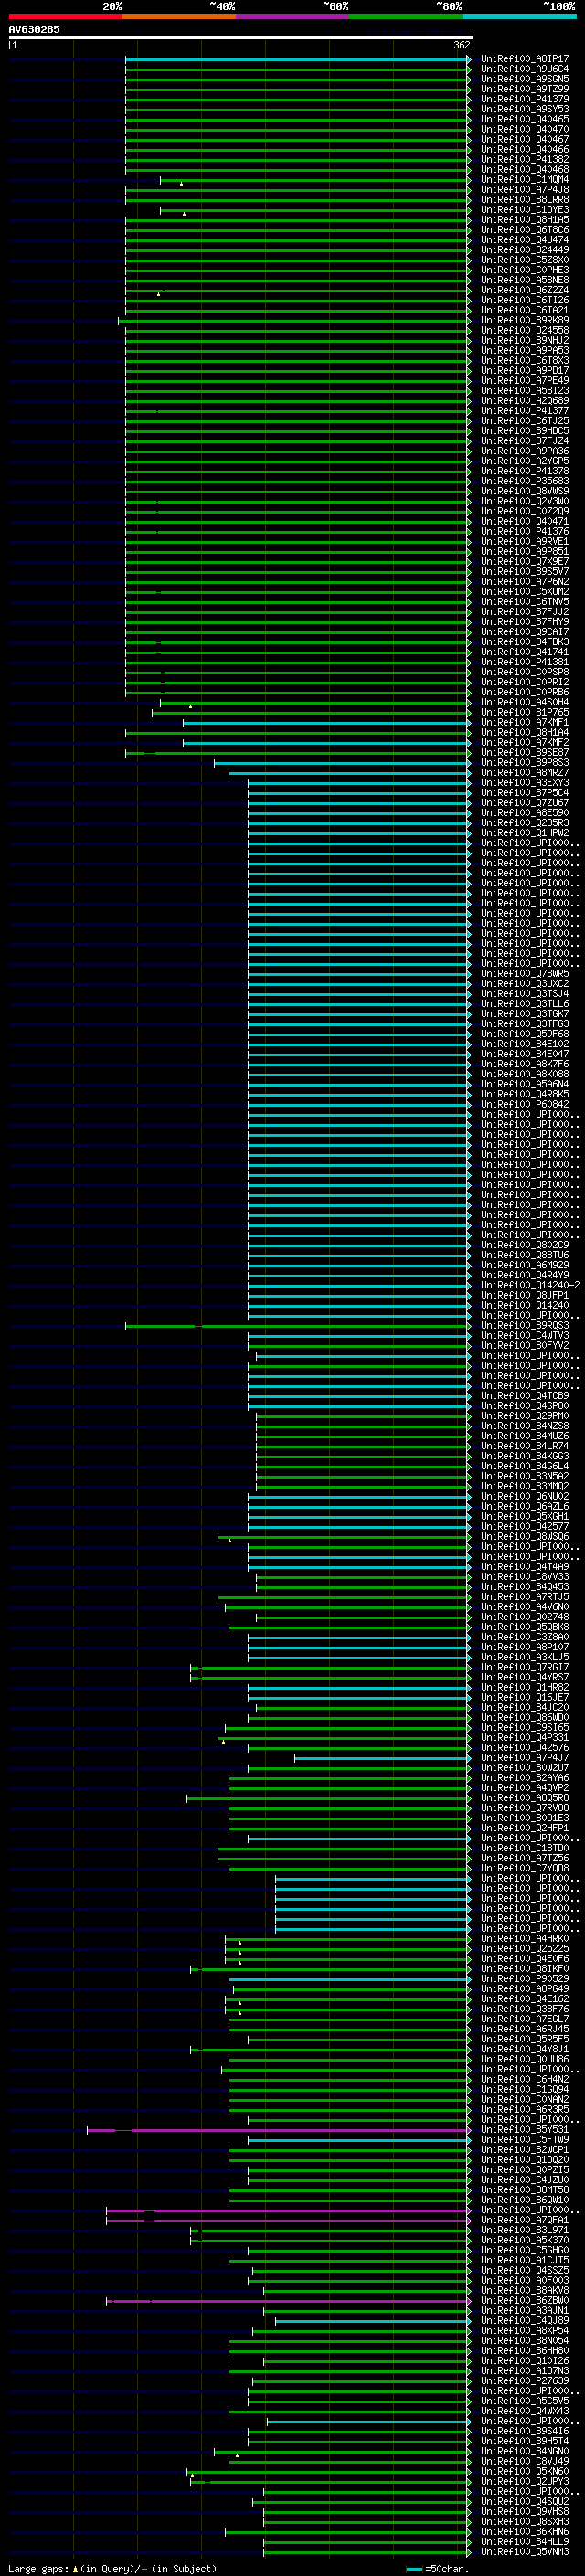Select the UniRef100_Q59F68 hit label
This screenshot has width=585, height=2576.
click(525, 1034)
